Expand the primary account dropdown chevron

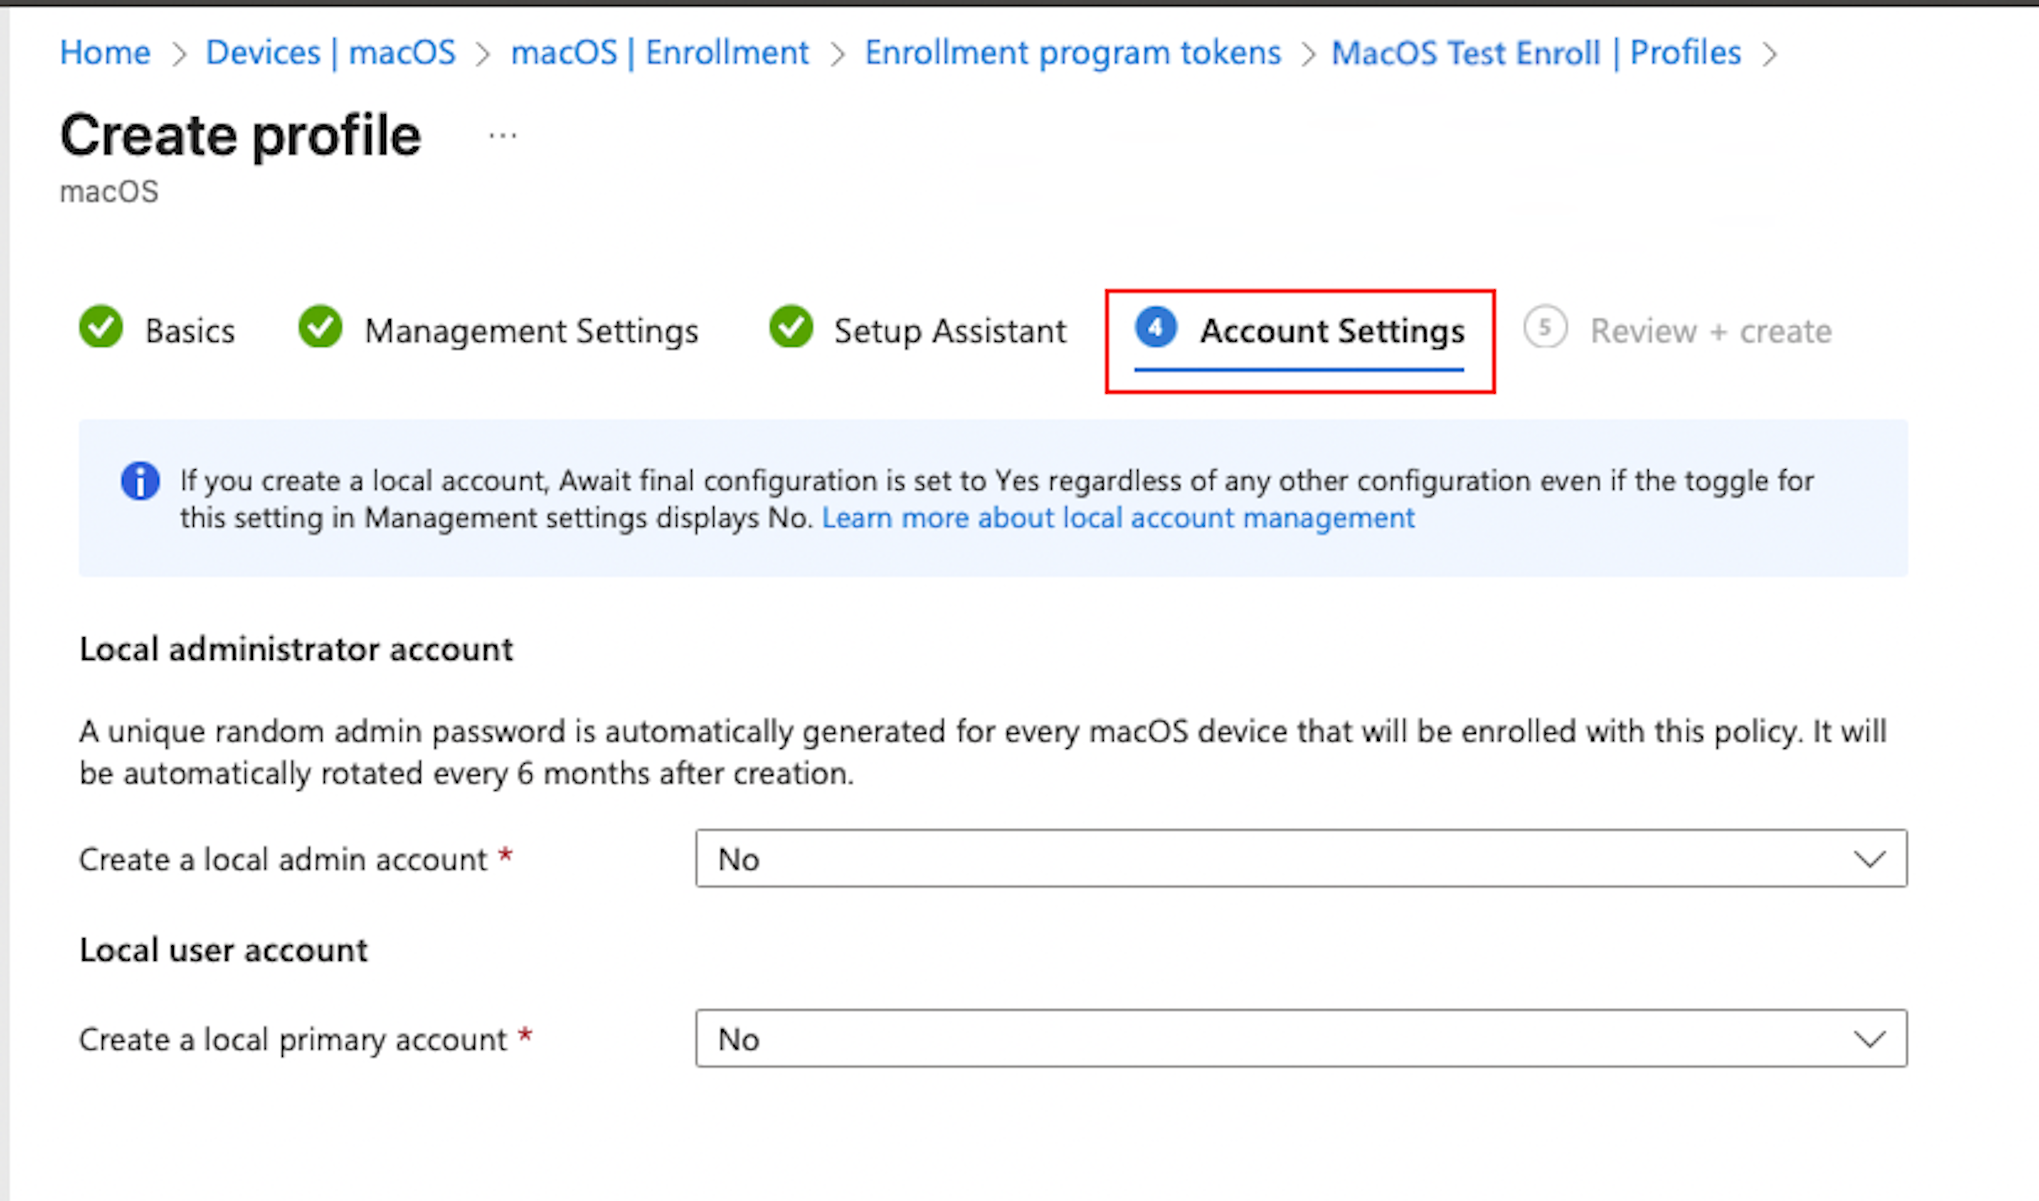[x=1871, y=1038]
